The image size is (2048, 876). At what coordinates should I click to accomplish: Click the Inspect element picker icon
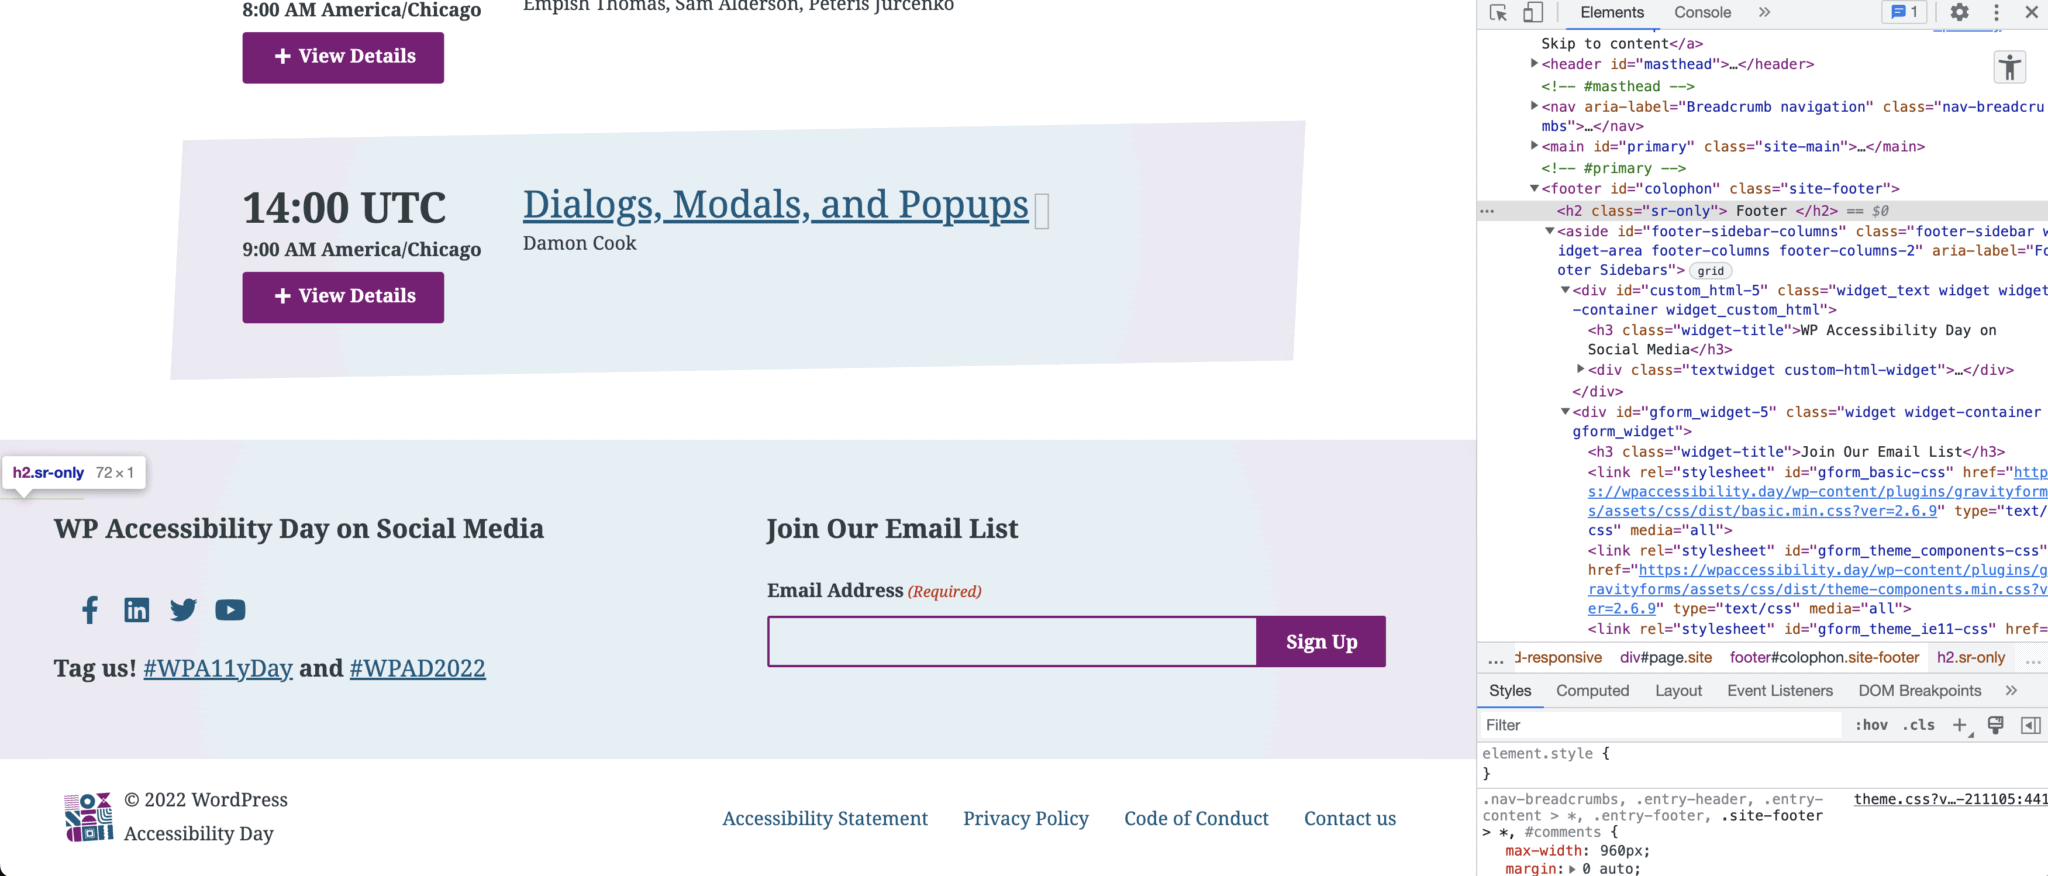pyautogui.click(x=1496, y=13)
